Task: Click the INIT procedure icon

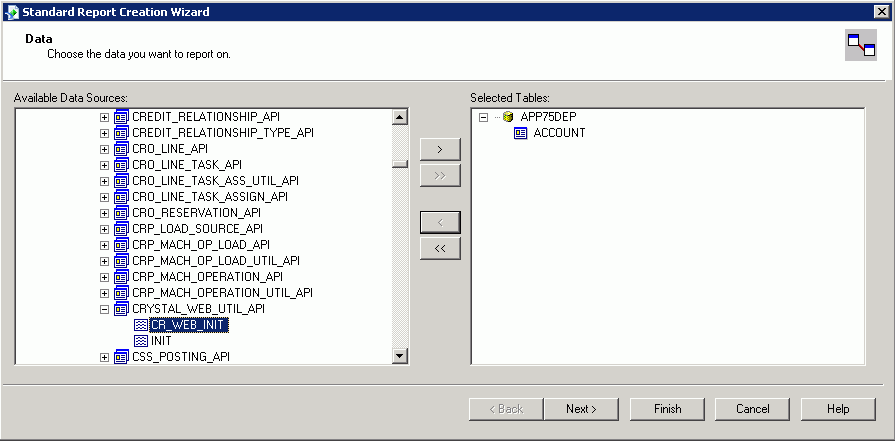Action: click(140, 341)
